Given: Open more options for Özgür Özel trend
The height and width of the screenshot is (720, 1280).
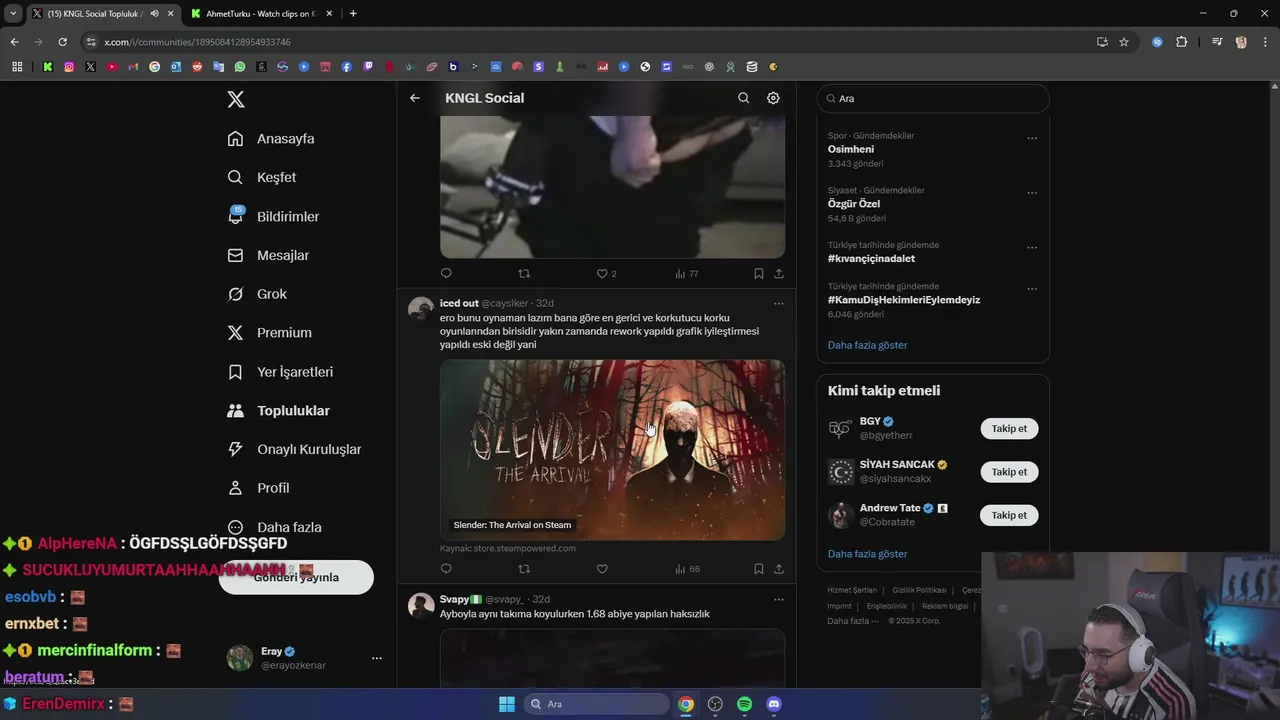Looking at the screenshot, I should point(1032,193).
